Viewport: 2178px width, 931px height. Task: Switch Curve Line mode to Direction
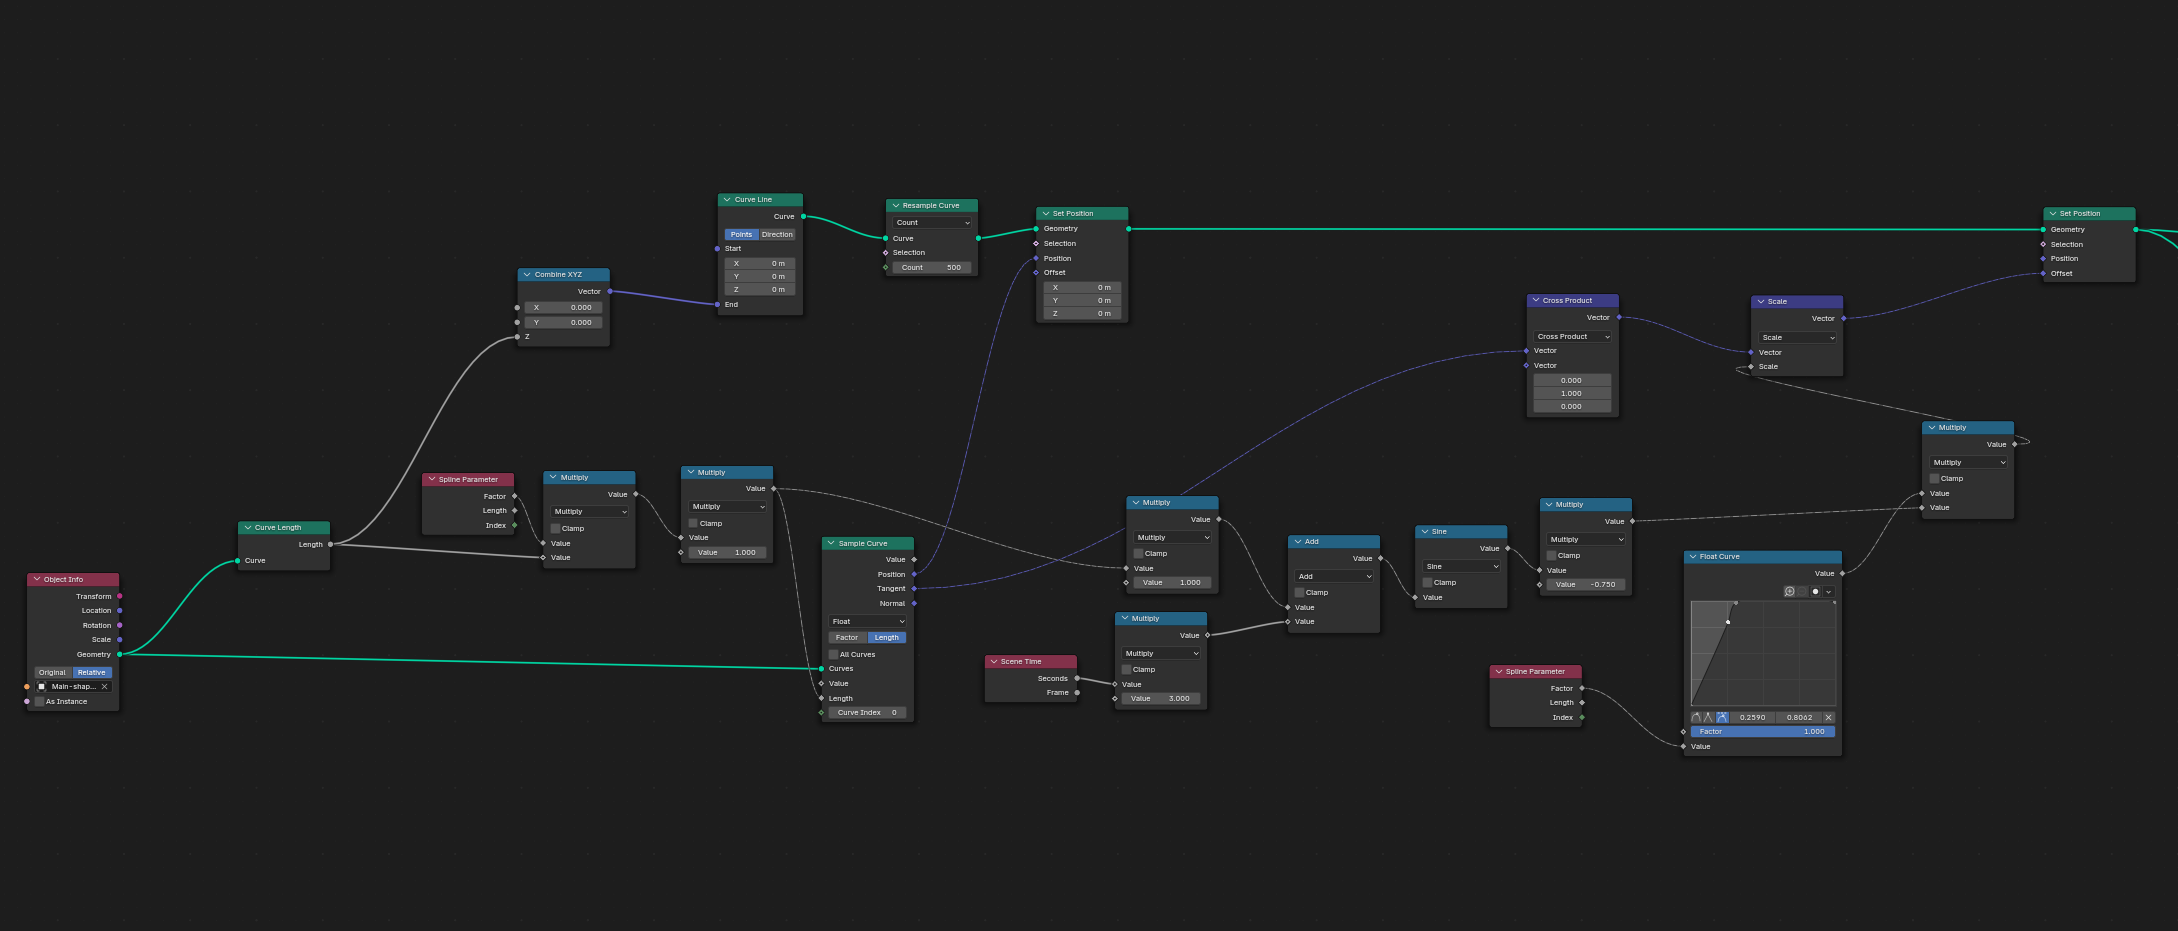[777, 234]
